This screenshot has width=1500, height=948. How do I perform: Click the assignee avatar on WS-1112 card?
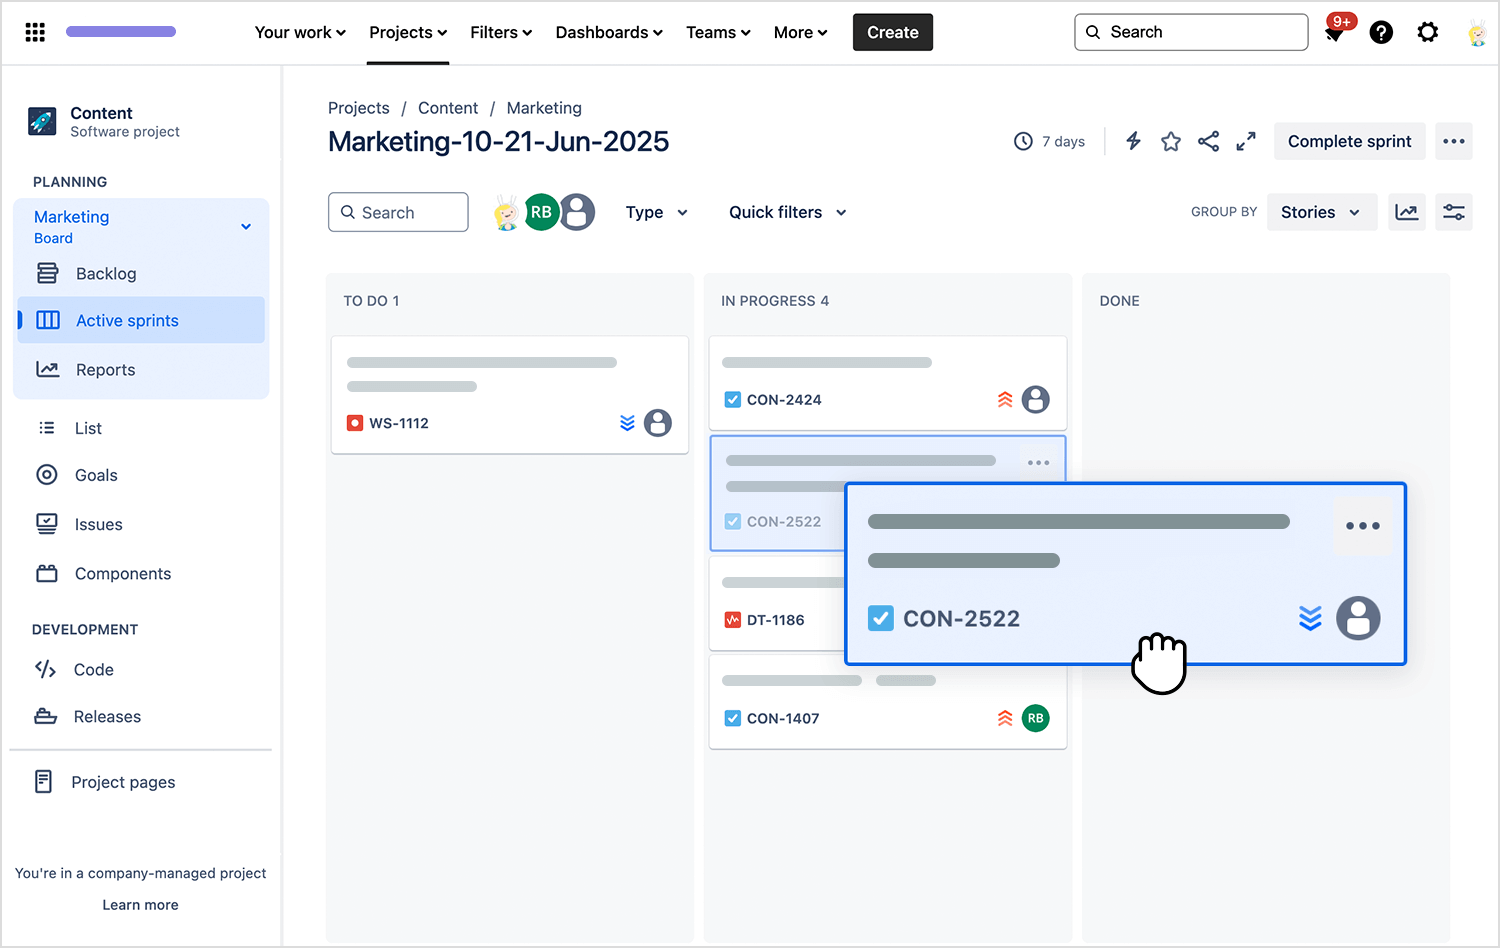tap(658, 423)
